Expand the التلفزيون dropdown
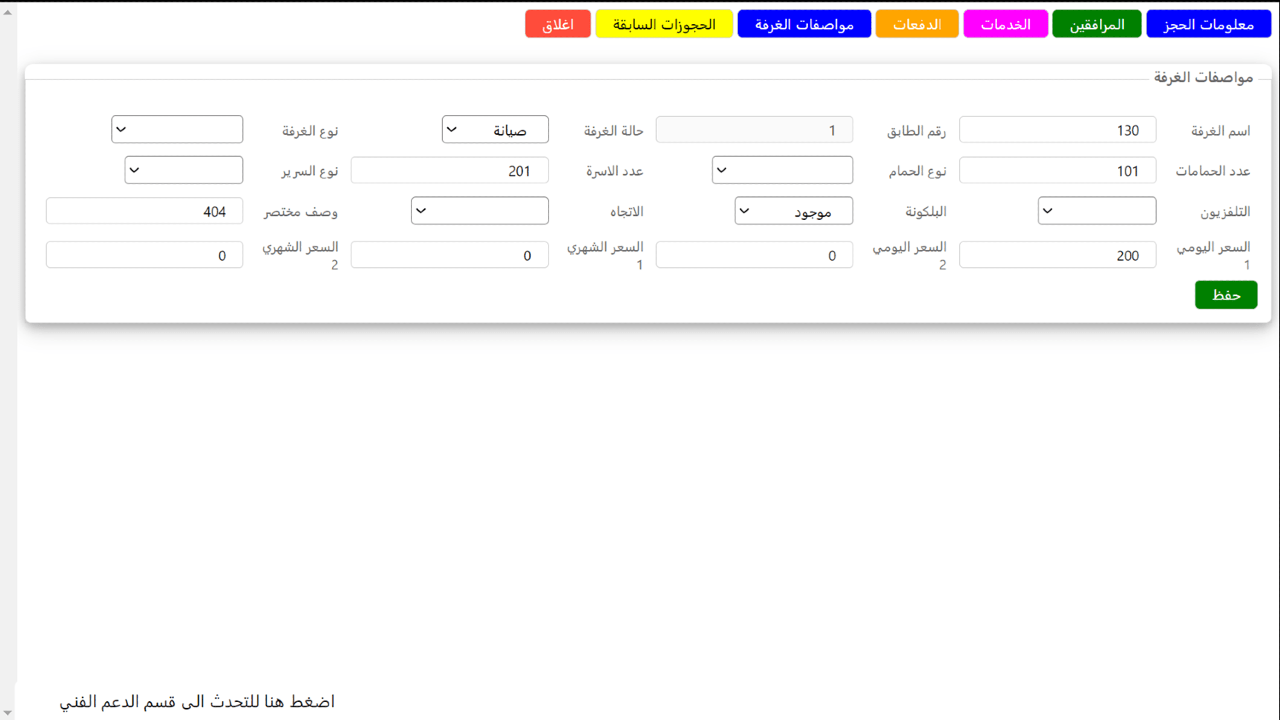This screenshot has height=720, width=1280. (1096, 211)
